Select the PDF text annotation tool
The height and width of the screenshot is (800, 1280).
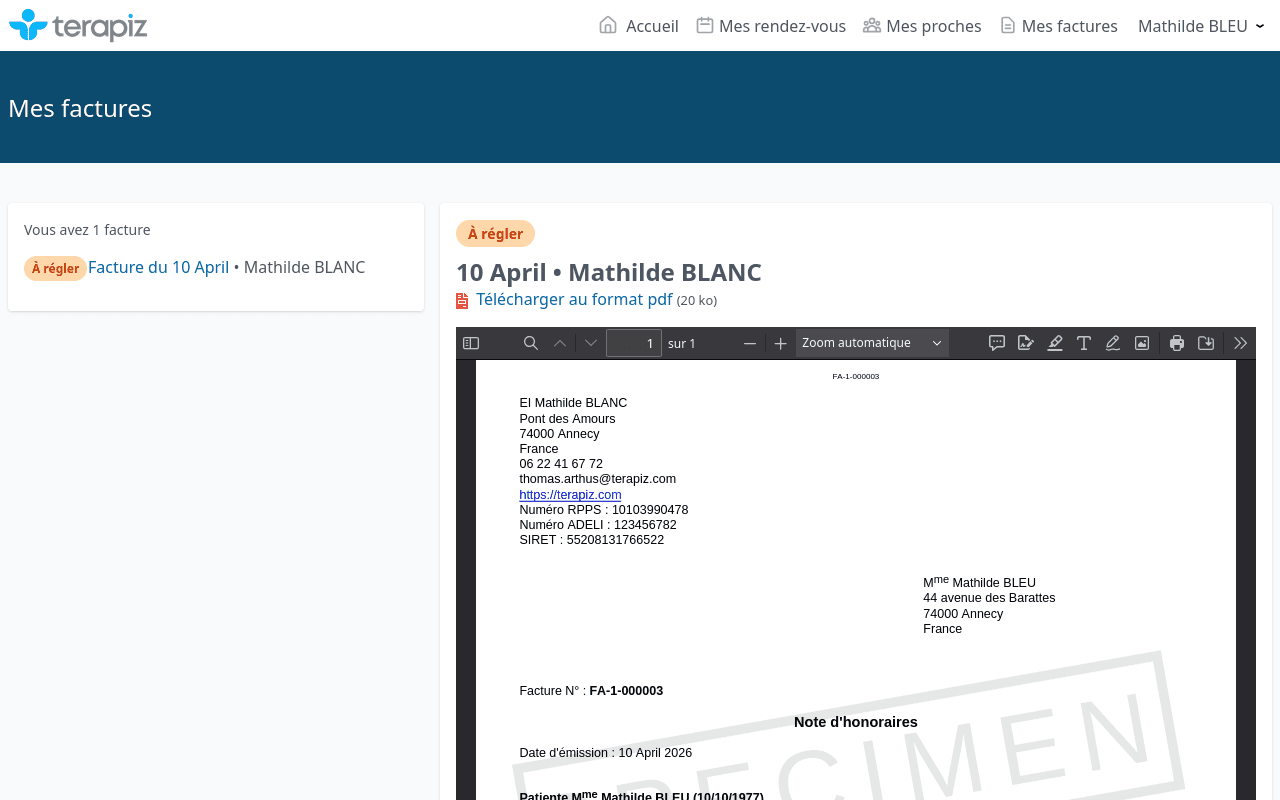coord(1084,343)
